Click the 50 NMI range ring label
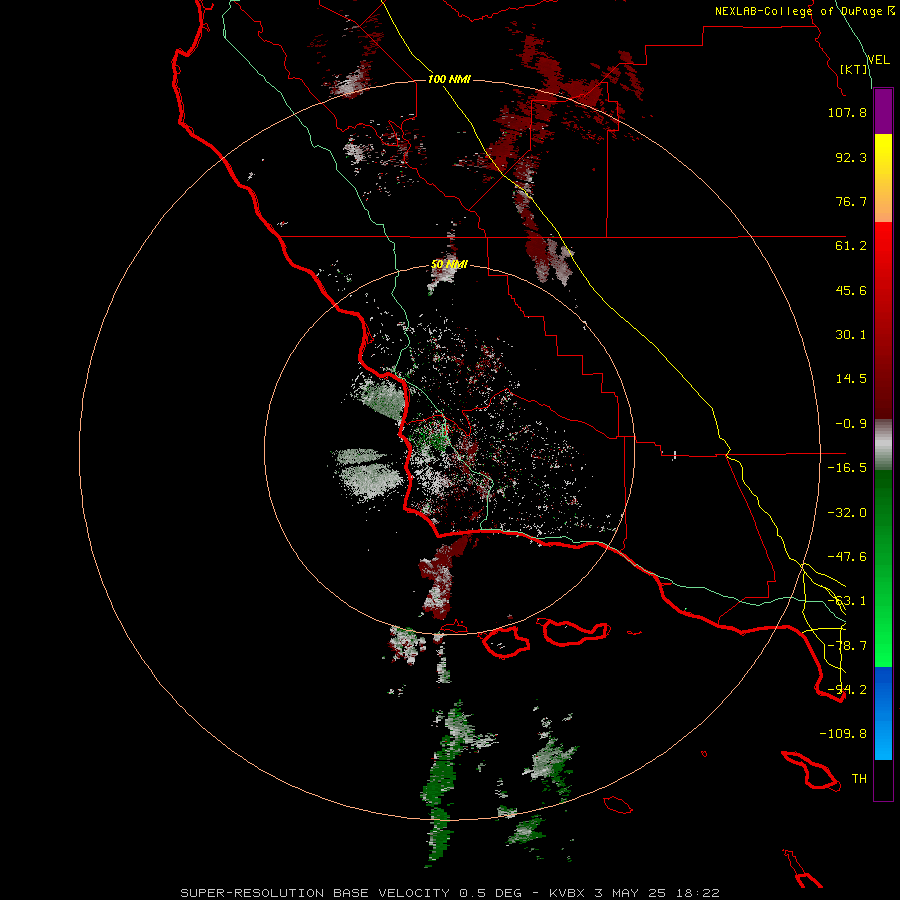The width and height of the screenshot is (900, 900). tap(449, 264)
